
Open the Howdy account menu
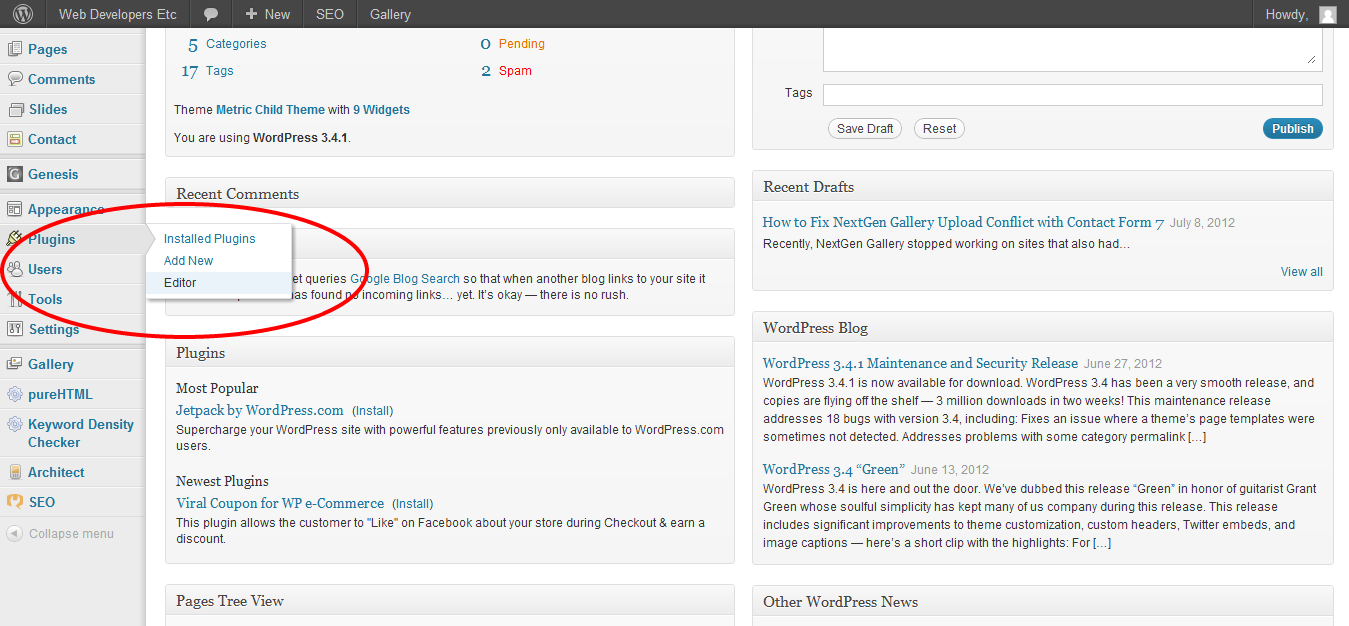1300,14
